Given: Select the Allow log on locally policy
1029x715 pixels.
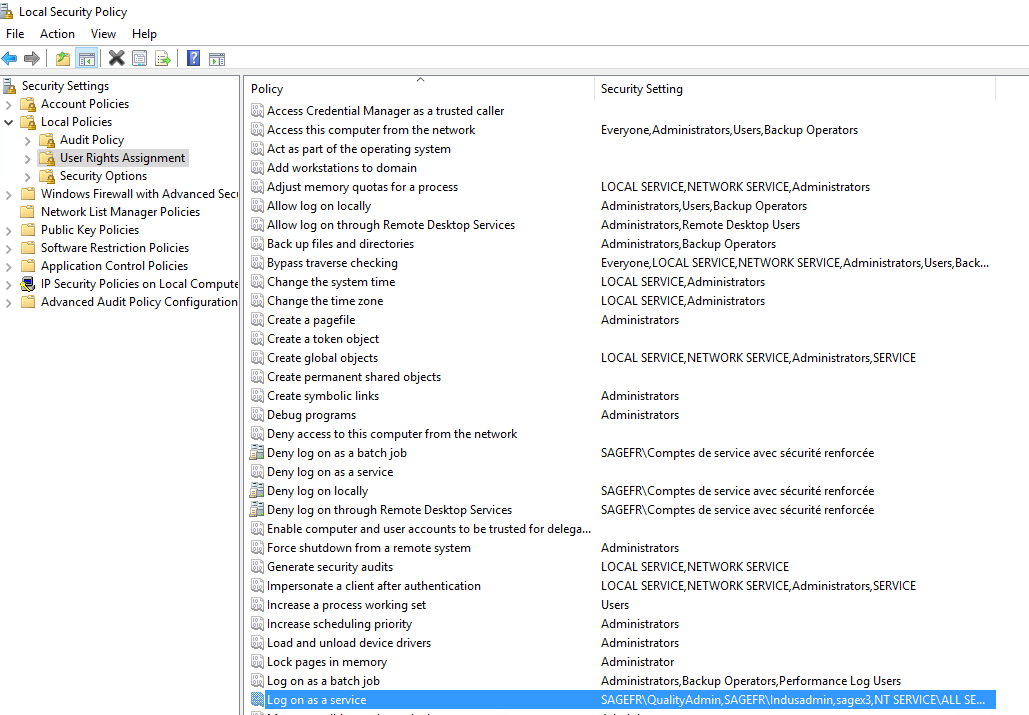Looking at the screenshot, I should click(319, 206).
